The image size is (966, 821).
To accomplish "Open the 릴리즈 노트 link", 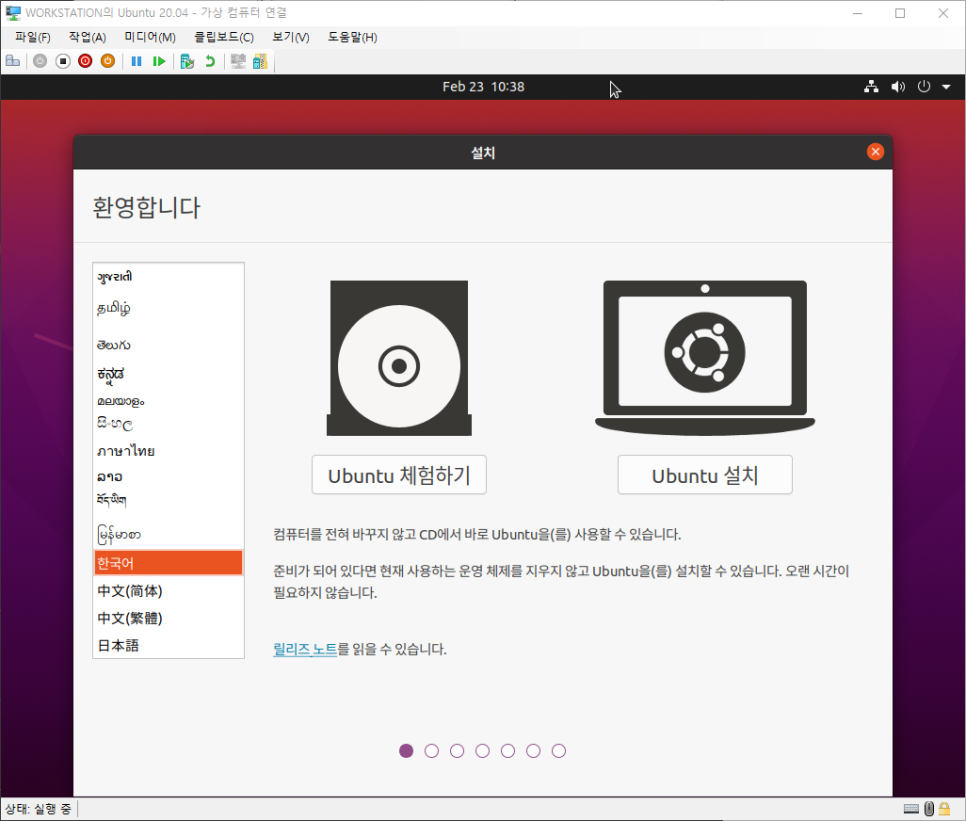I will point(305,649).
